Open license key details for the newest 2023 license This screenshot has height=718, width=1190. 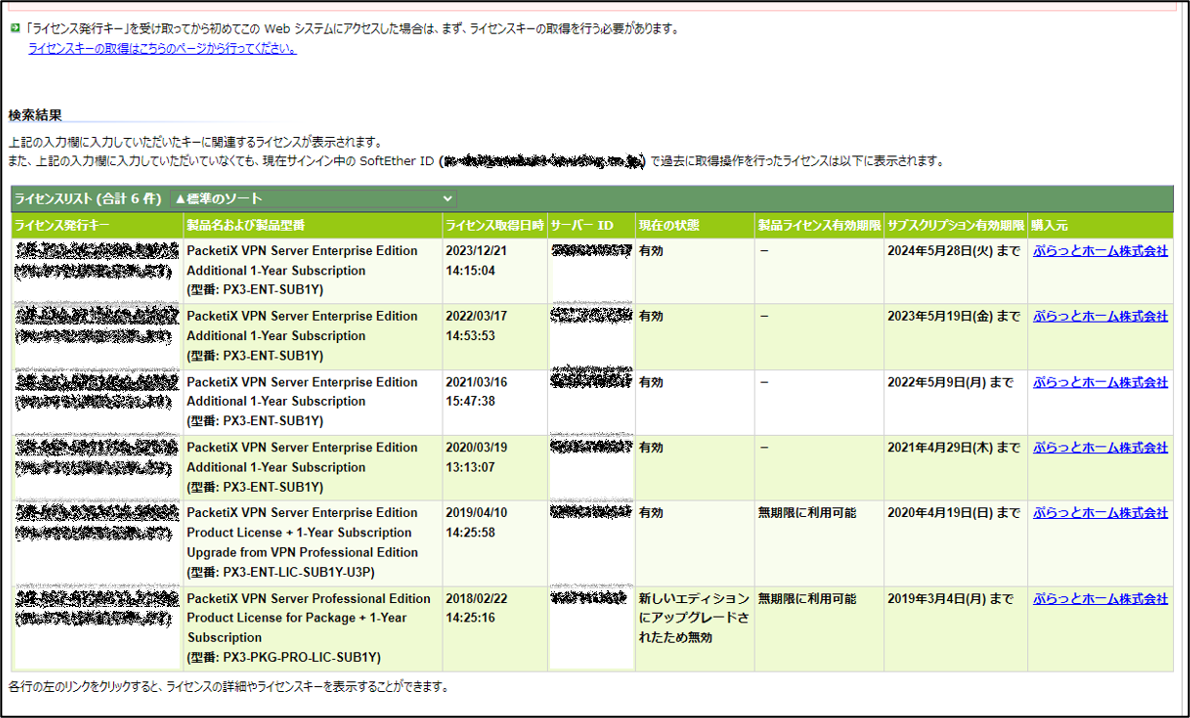93,260
